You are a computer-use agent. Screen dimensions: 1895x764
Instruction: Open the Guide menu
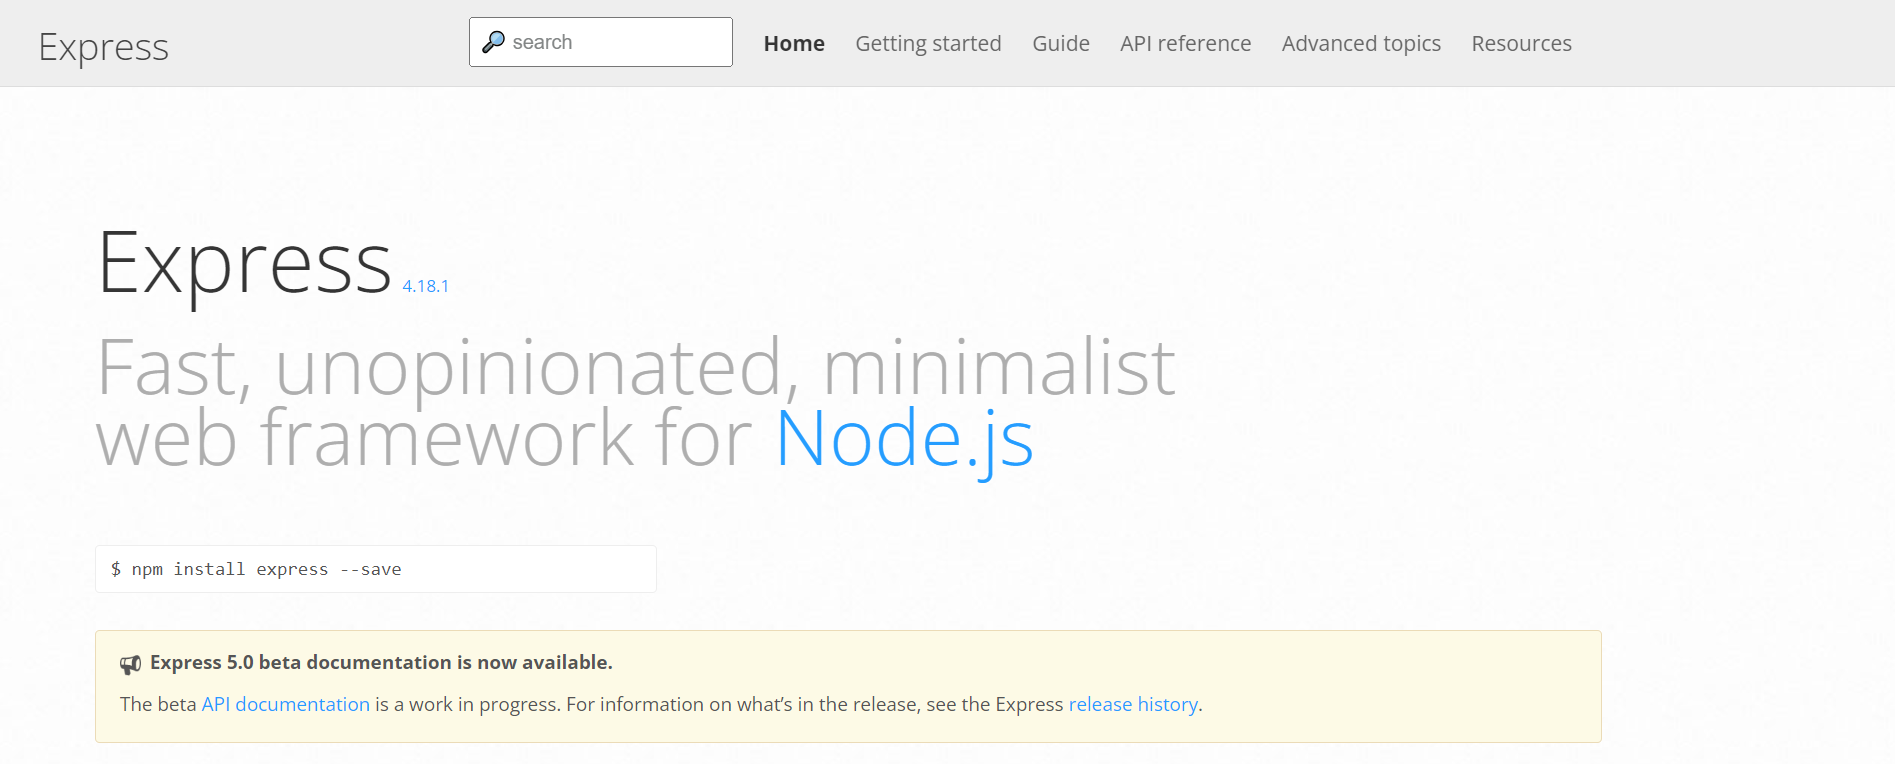click(1061, 43)
